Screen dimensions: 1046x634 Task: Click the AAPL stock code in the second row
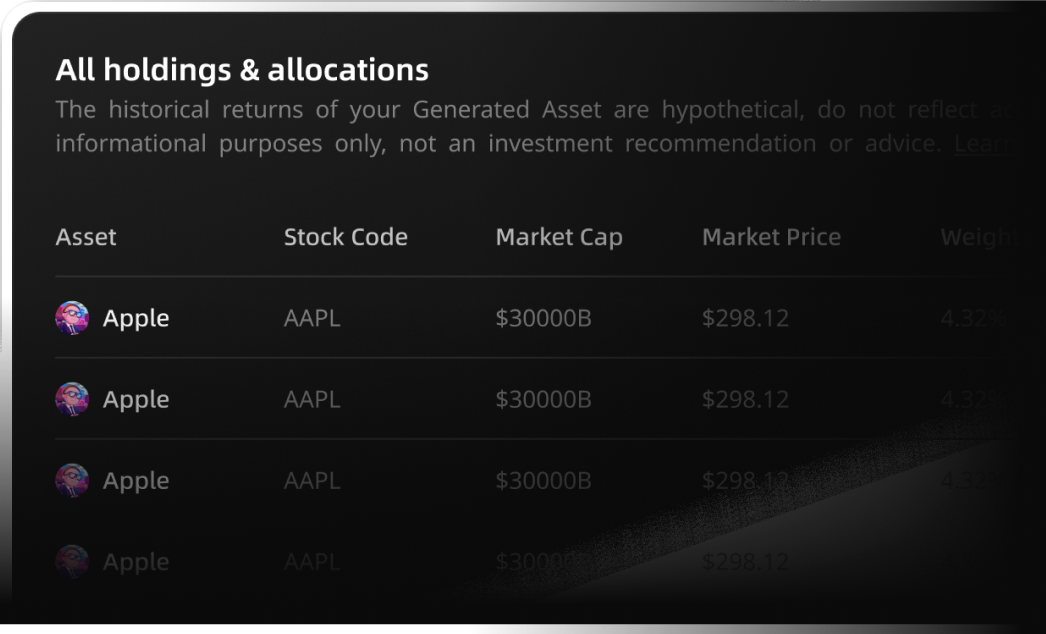pyautogui.click(x=312, y=399)
